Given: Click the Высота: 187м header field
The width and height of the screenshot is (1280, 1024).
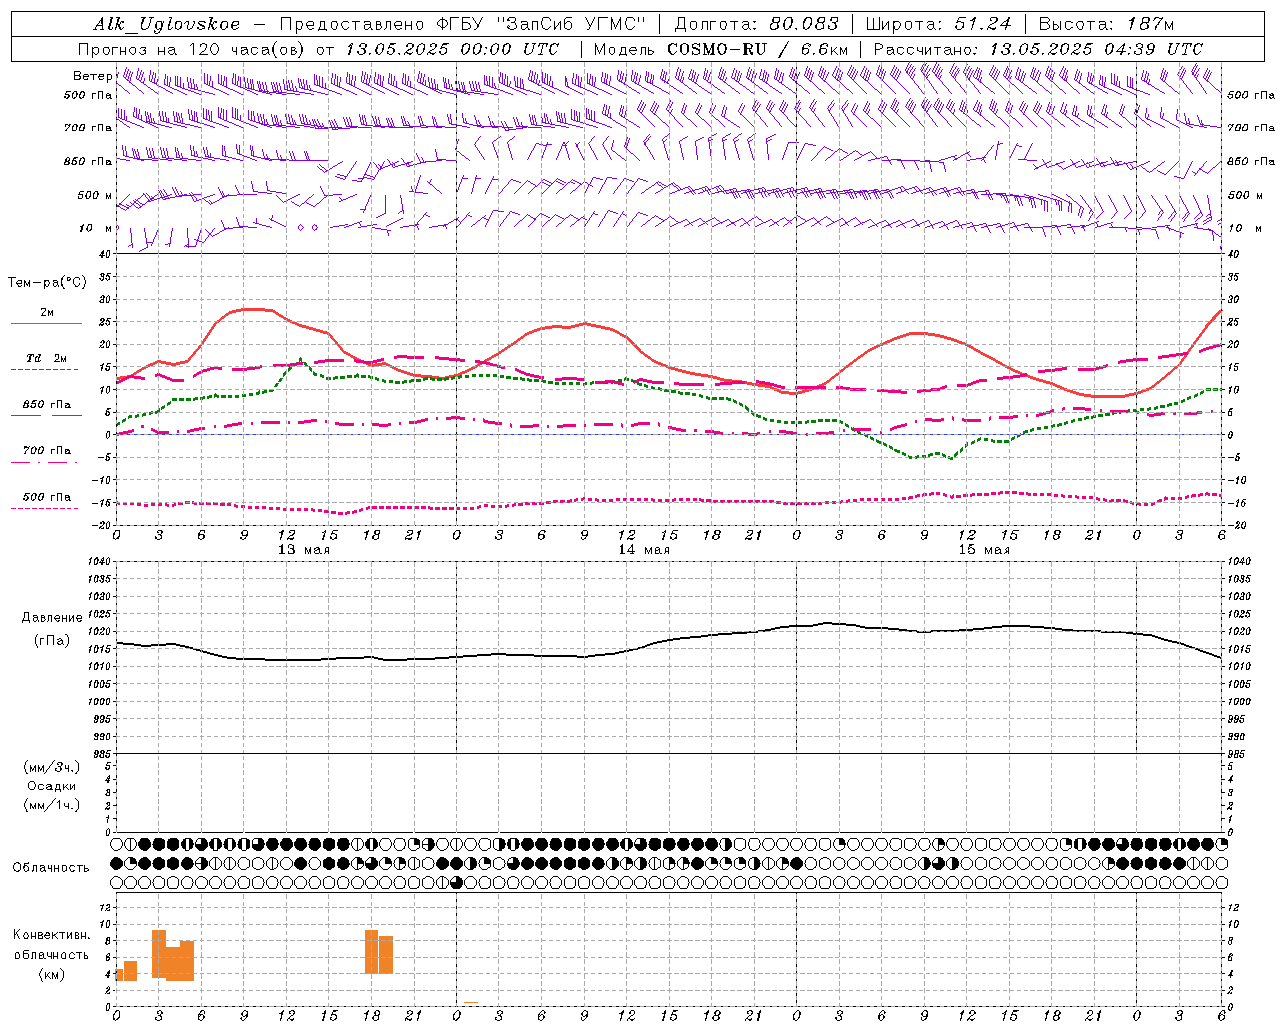Looking at the screenshot, I should coord(1106,24).
